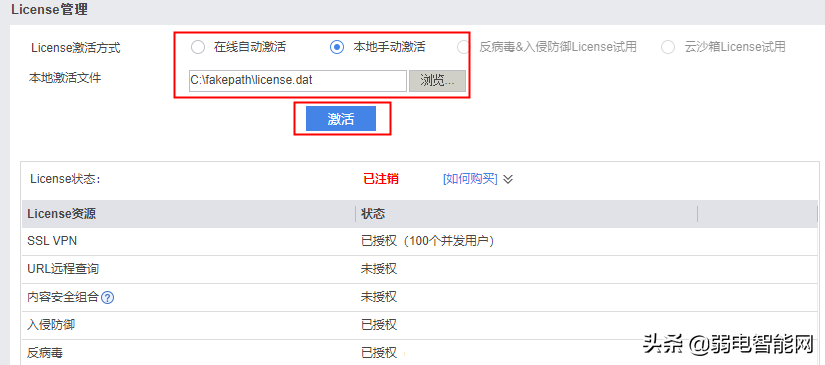
Task: Click the blue 激活 button
Action: [341, 119]
